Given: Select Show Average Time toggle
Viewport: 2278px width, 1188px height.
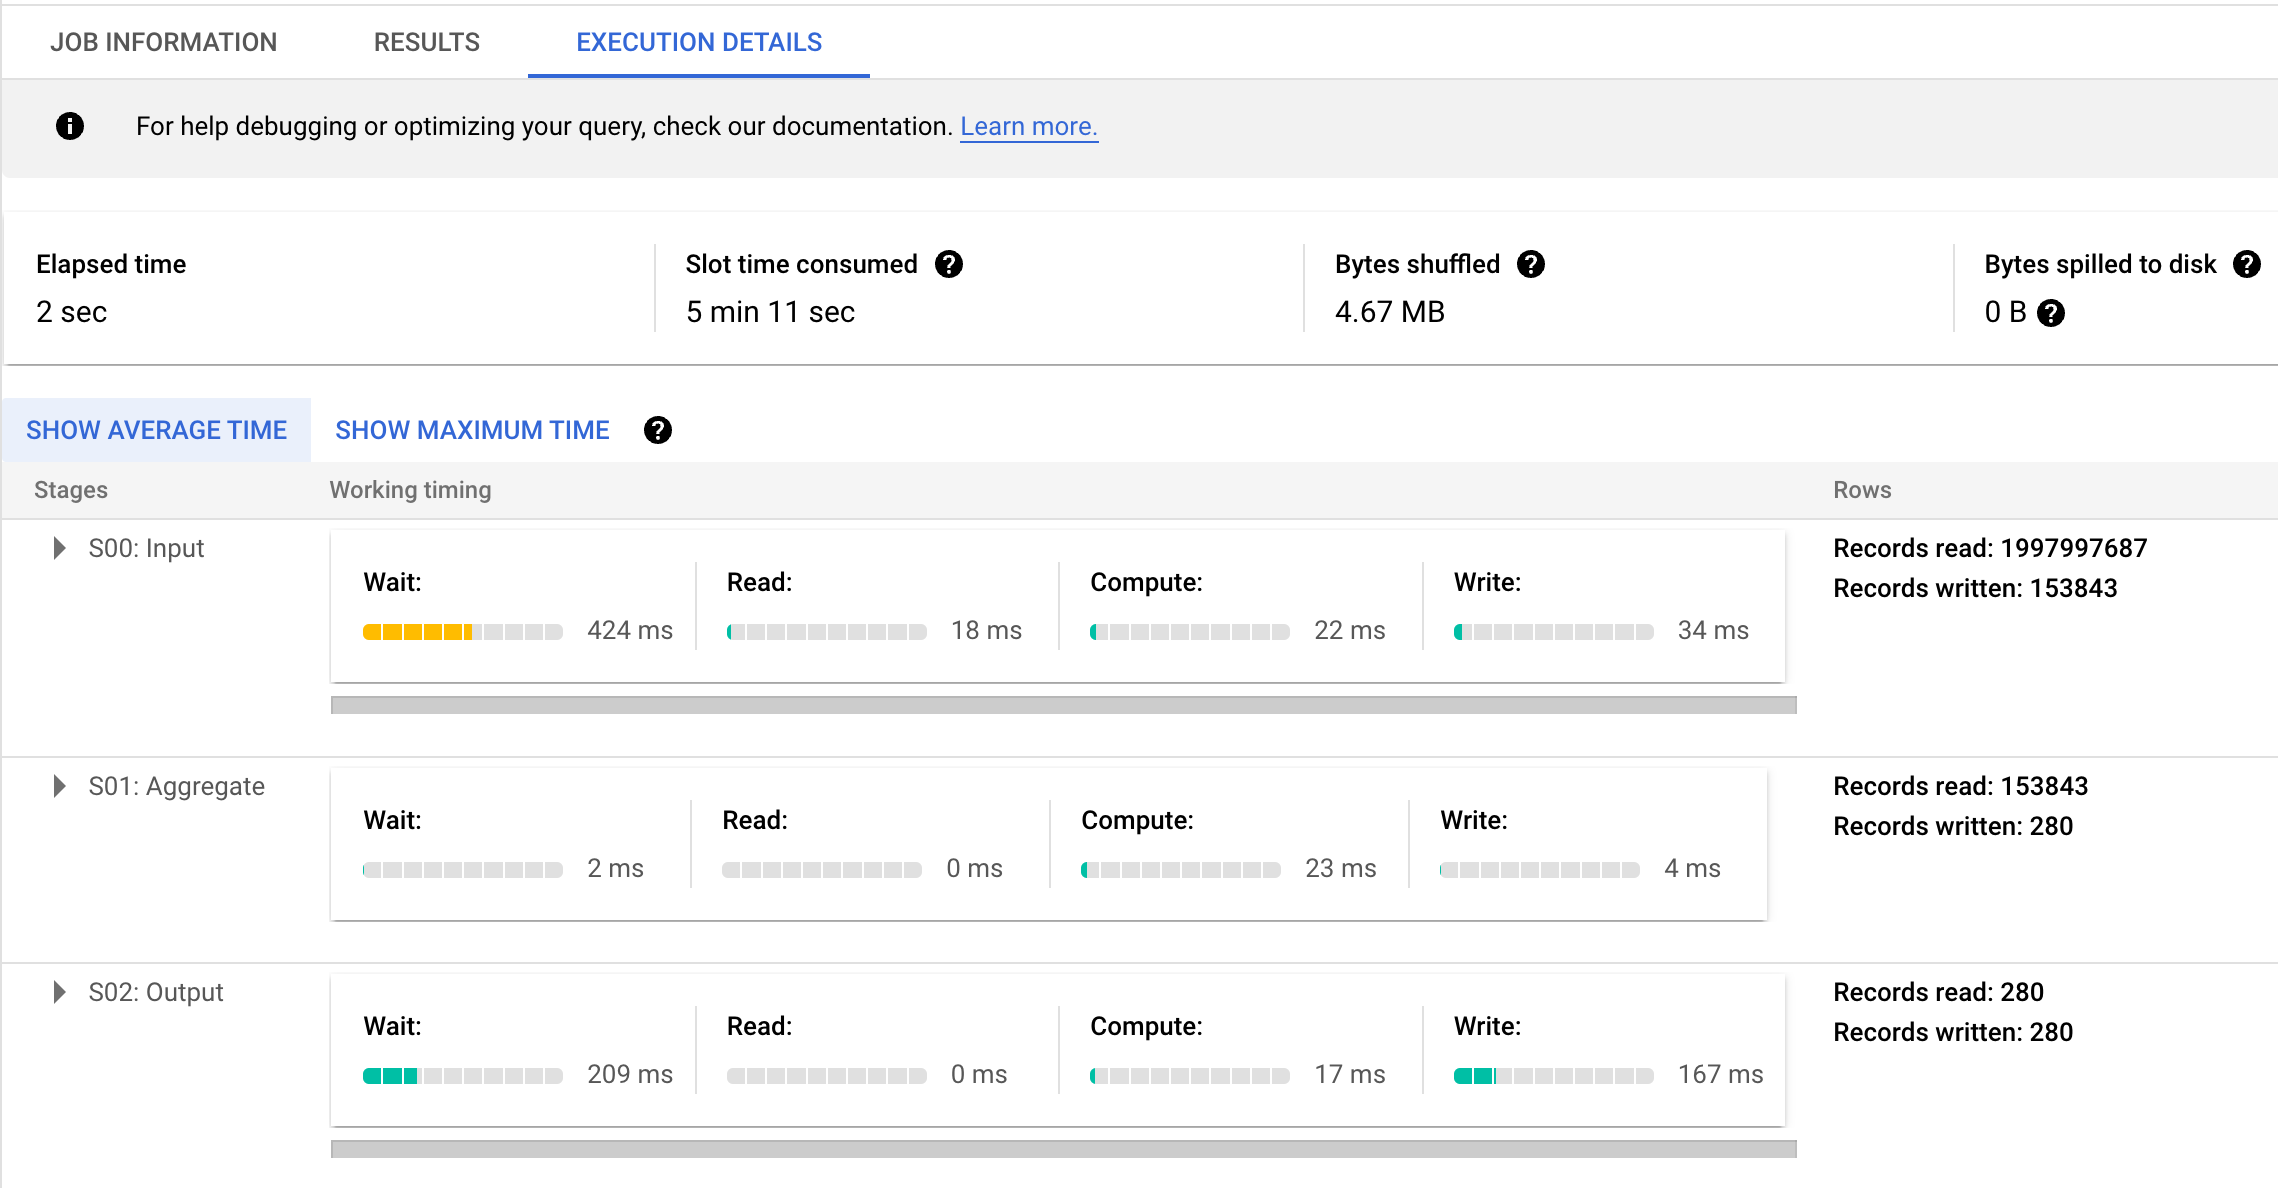Looking at the screenshot, I should pyautogui.click(x=156, y=430).
